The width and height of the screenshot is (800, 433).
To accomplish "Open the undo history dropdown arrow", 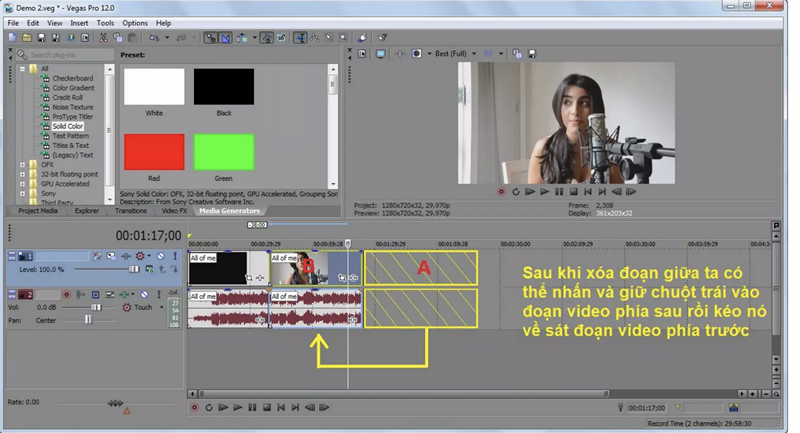I will pos(167,38).
